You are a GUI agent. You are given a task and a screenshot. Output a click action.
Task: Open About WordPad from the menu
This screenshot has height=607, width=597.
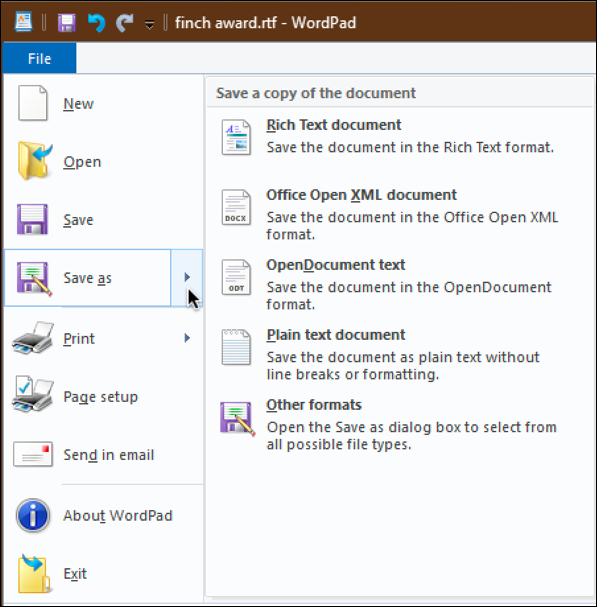[103, 516]
